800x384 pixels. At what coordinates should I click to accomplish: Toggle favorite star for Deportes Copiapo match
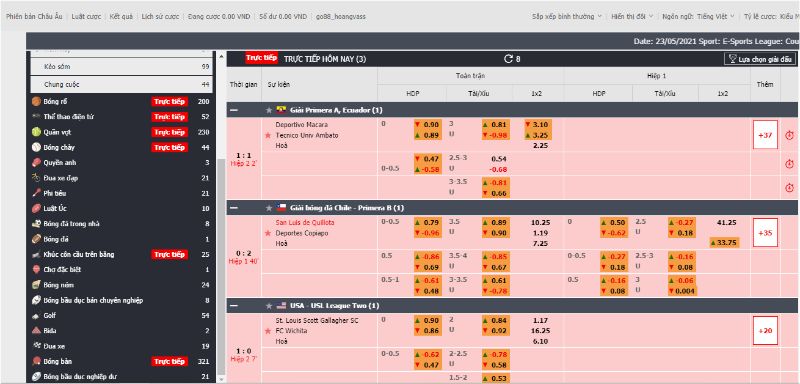point(267,233)
